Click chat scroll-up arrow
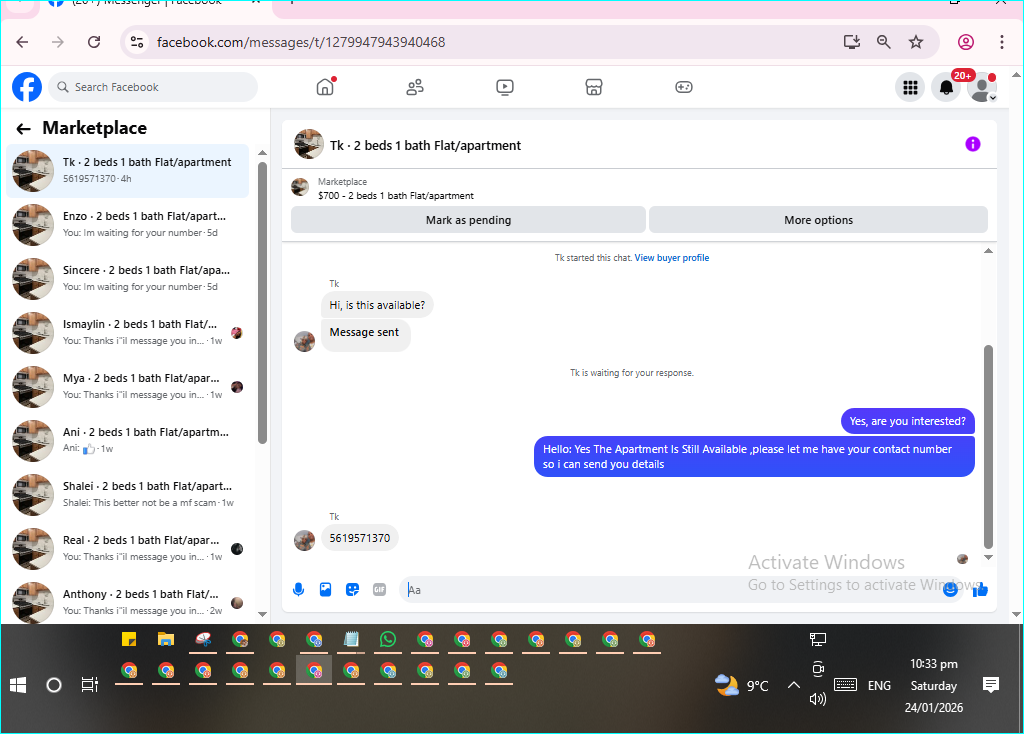Viewport: 1024px width, 734px height. click(988, 251)
